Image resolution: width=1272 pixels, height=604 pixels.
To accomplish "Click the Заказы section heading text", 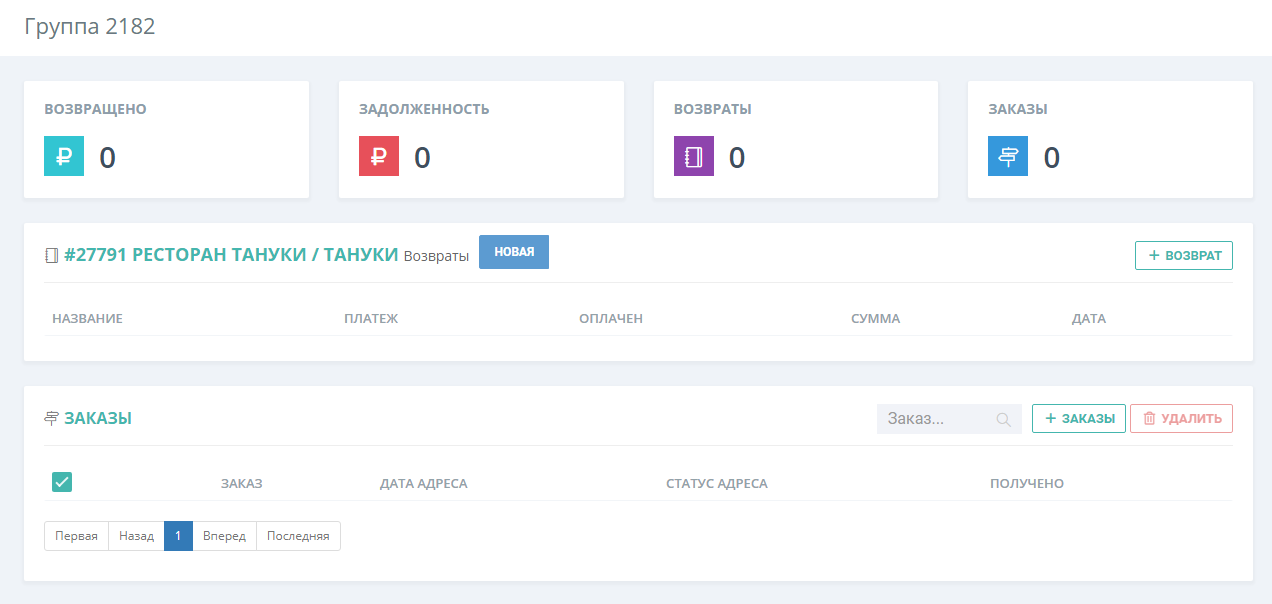I will [98, 418].
